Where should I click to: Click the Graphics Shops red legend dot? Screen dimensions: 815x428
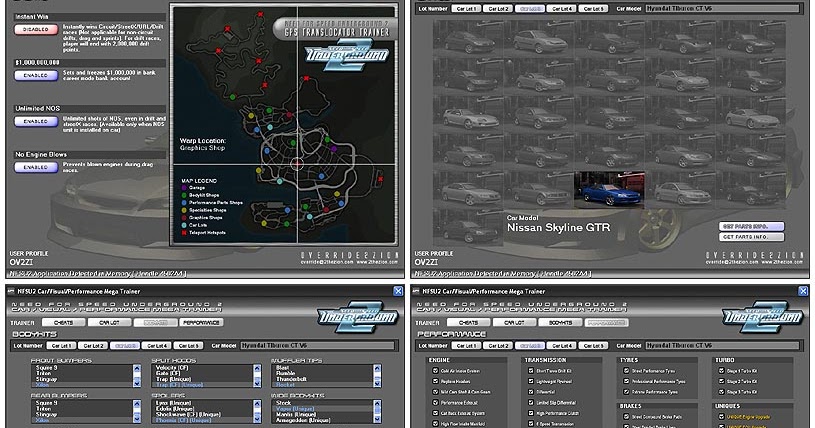click(184, 217)
